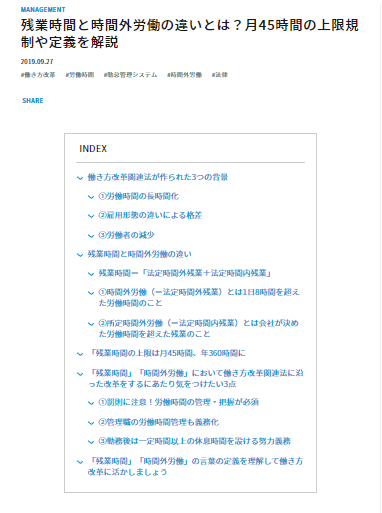Click the publish date 2019.09.27
382x513 pixels.
coord(37,62)
